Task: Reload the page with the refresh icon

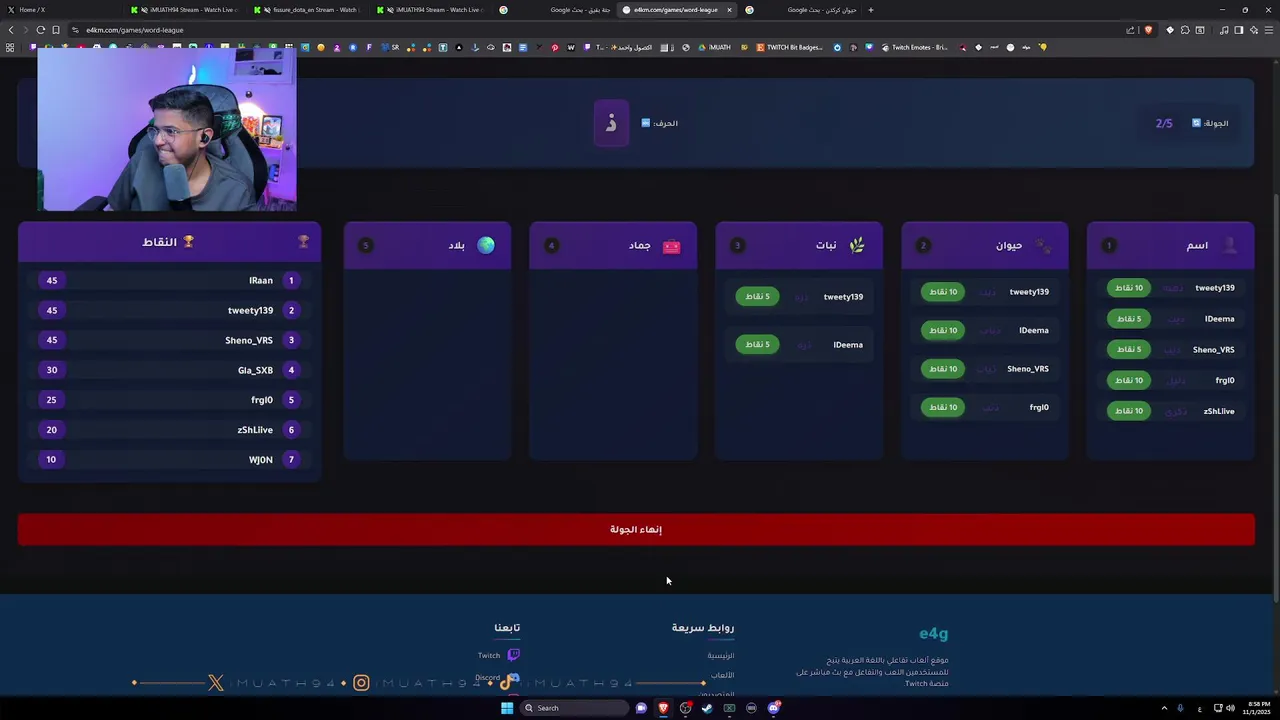Action: (x=40, y=30)
